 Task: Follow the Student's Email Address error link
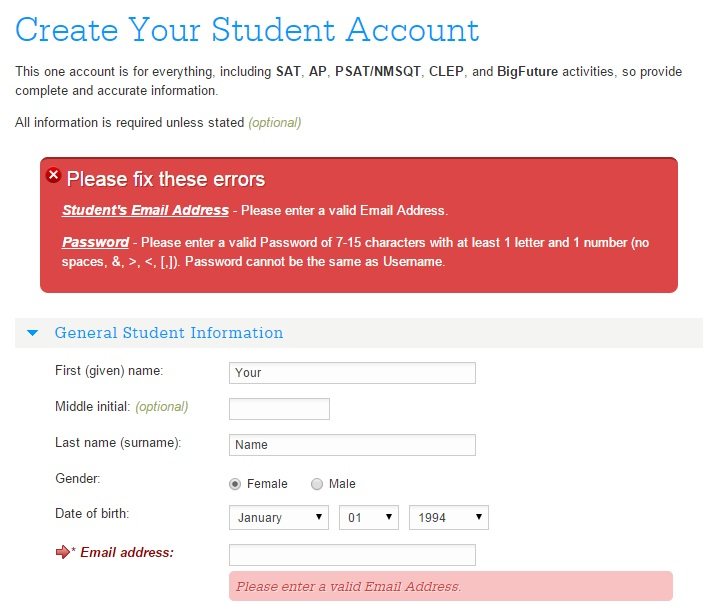click(x=145, y=210)
